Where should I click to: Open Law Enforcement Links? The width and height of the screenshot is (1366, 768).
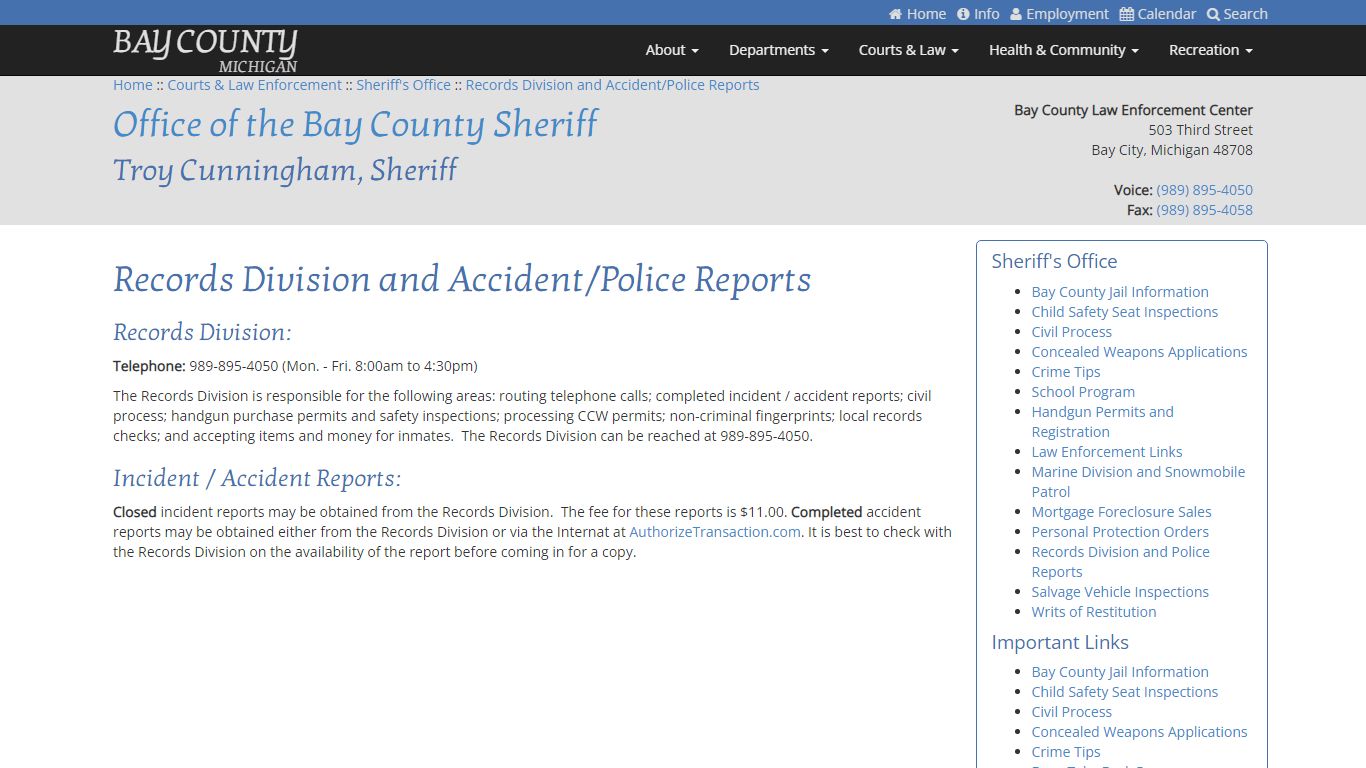[x=1107, y=452]
